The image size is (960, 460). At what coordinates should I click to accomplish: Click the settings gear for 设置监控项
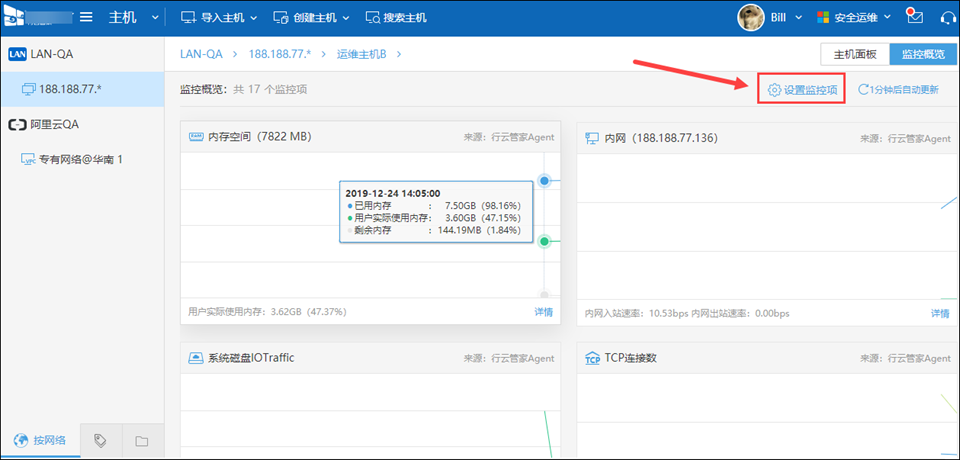click(x=774, y=90)
